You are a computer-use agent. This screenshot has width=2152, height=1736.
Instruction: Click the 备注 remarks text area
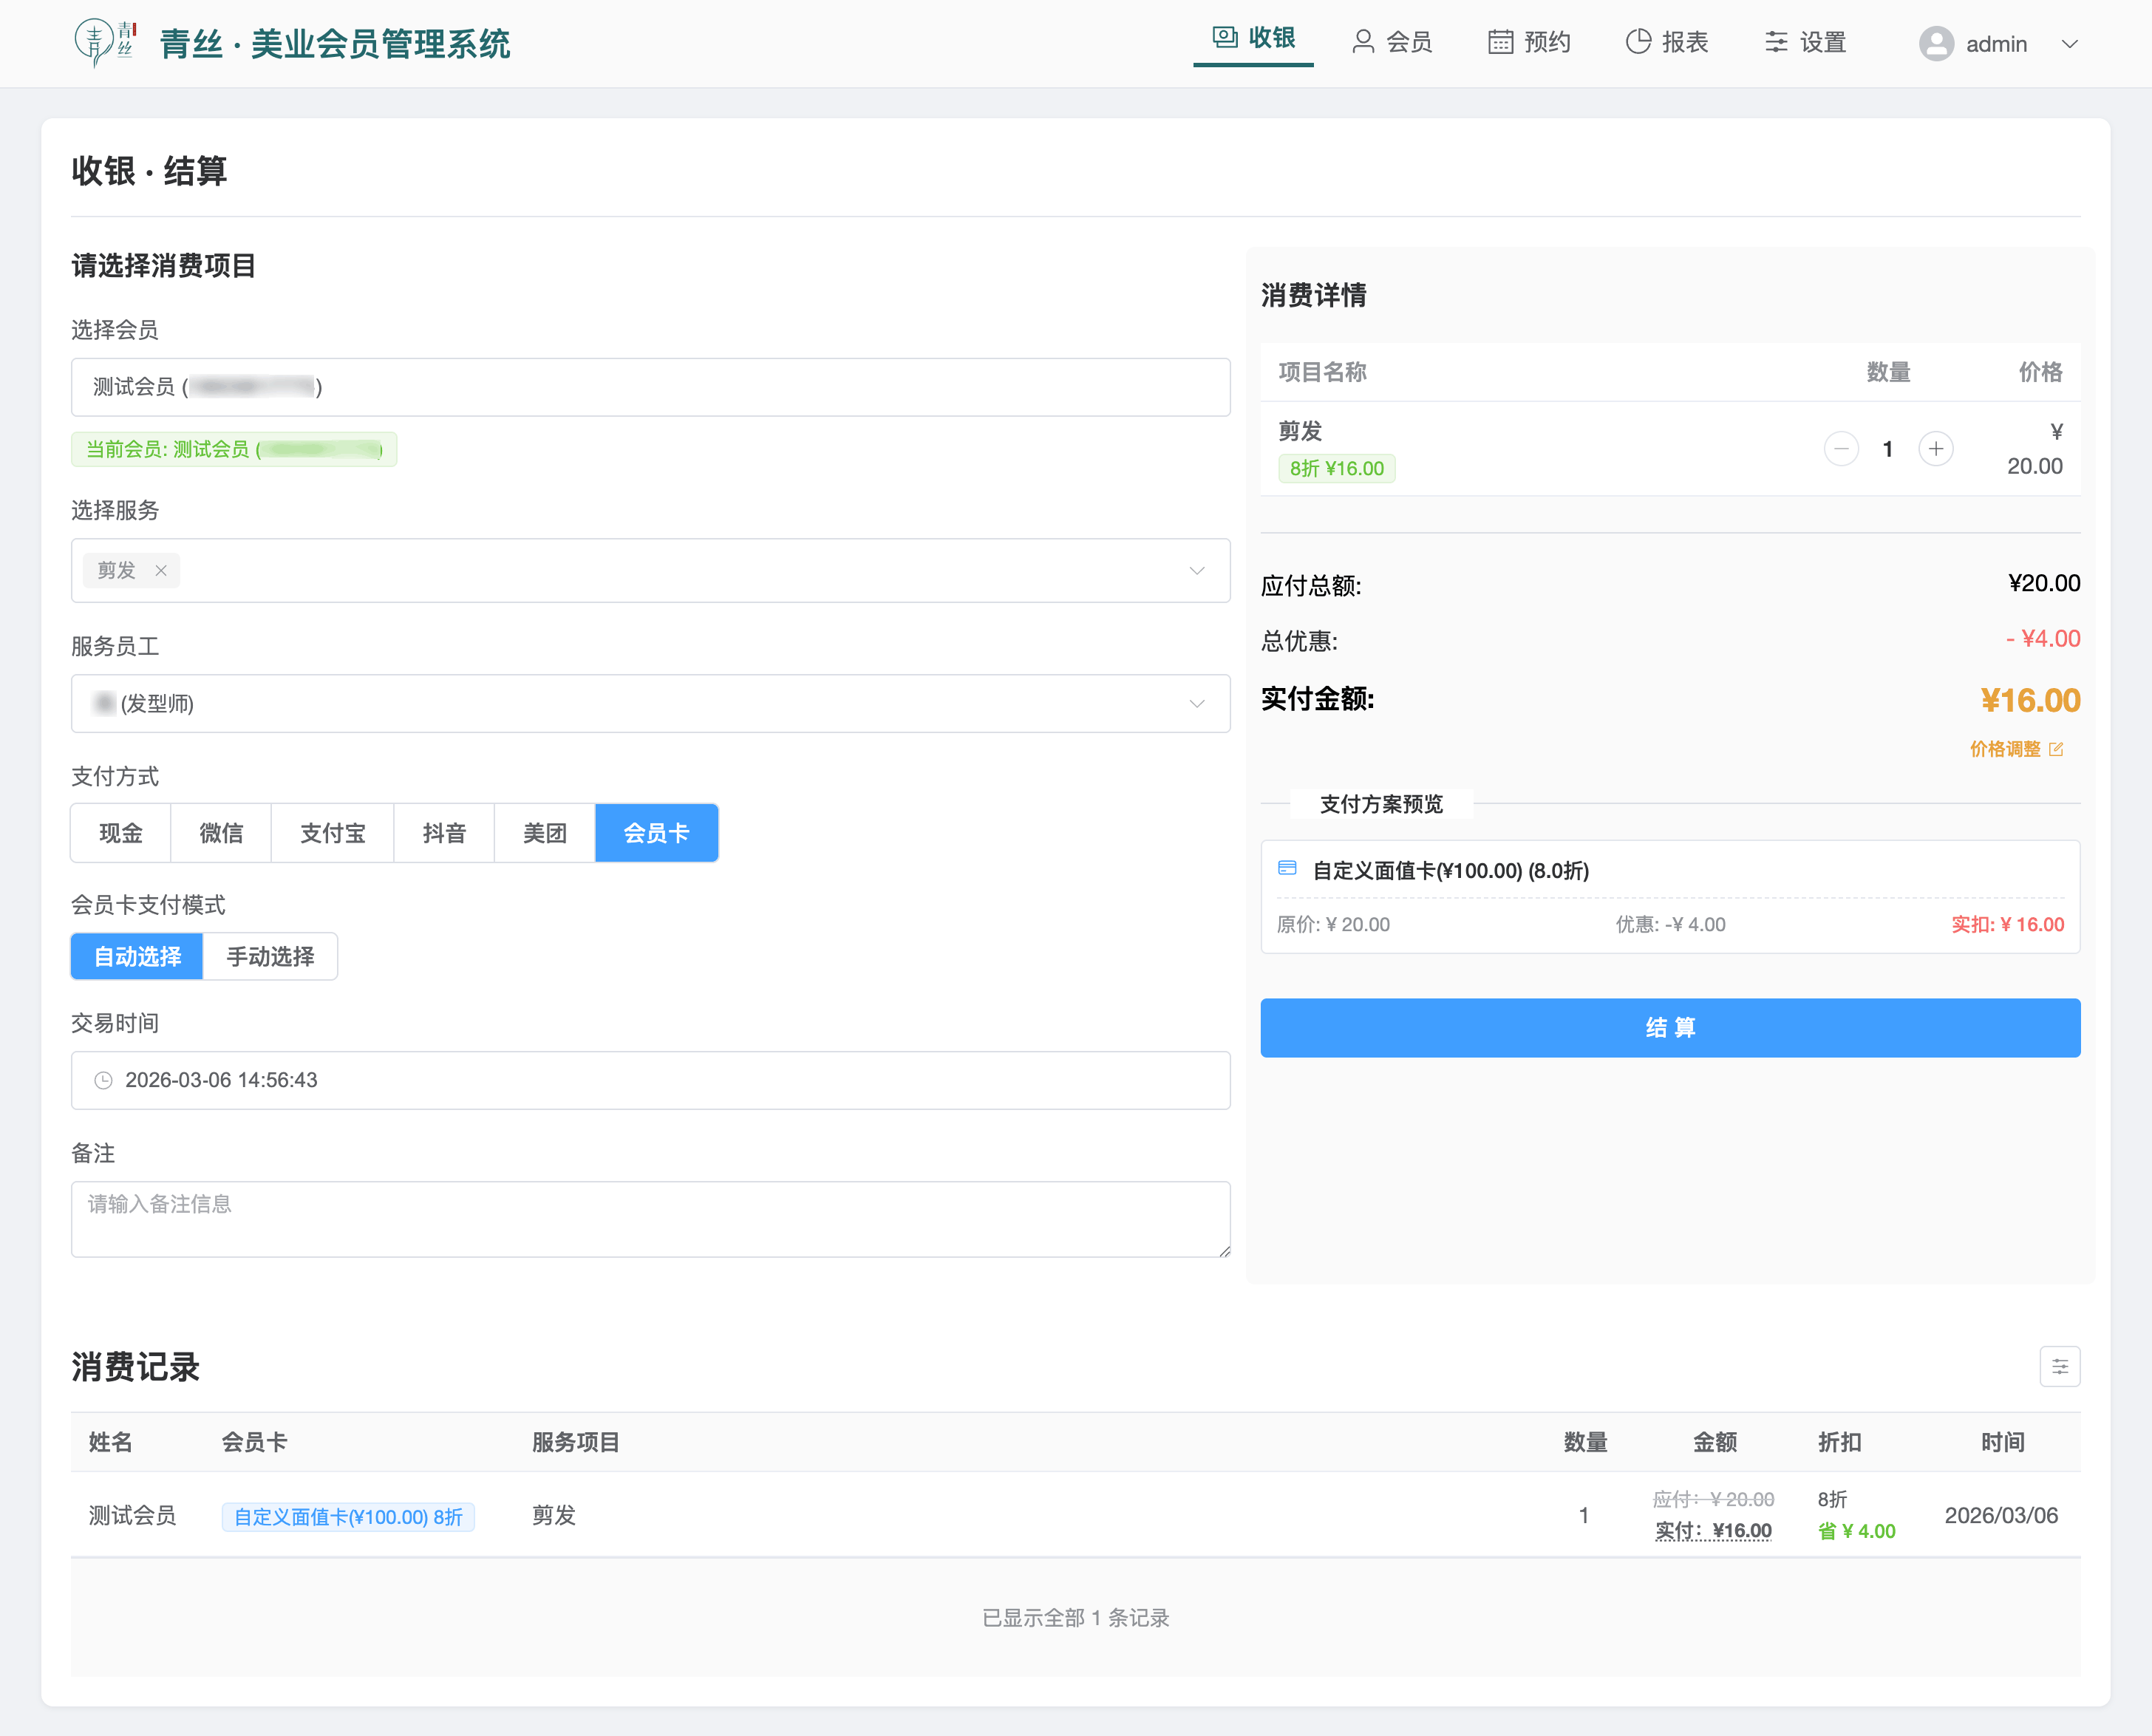click(x=650, y=1220)
